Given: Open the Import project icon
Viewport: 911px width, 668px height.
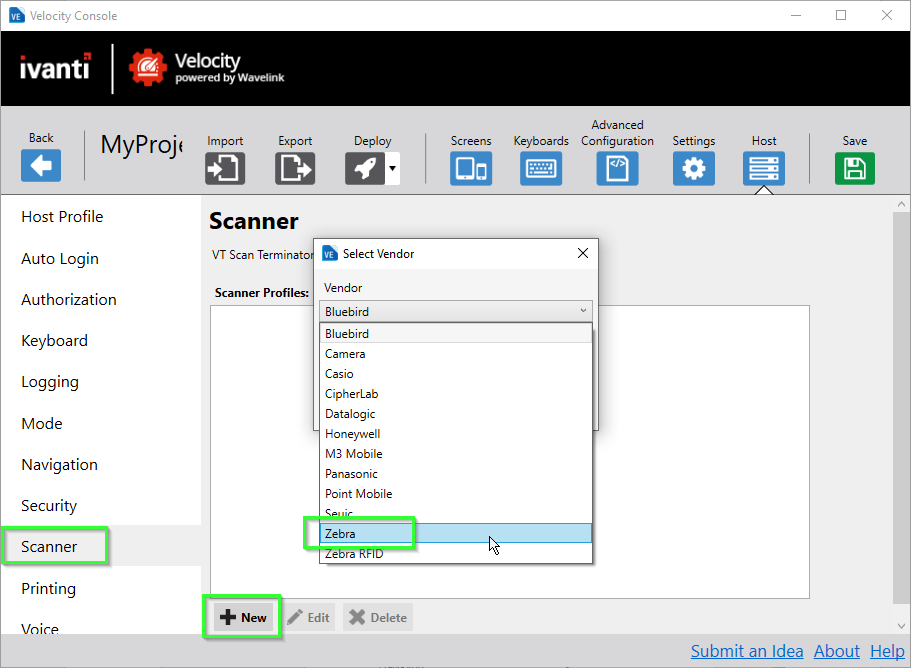Looking at the screenshot, I should 225,168.
